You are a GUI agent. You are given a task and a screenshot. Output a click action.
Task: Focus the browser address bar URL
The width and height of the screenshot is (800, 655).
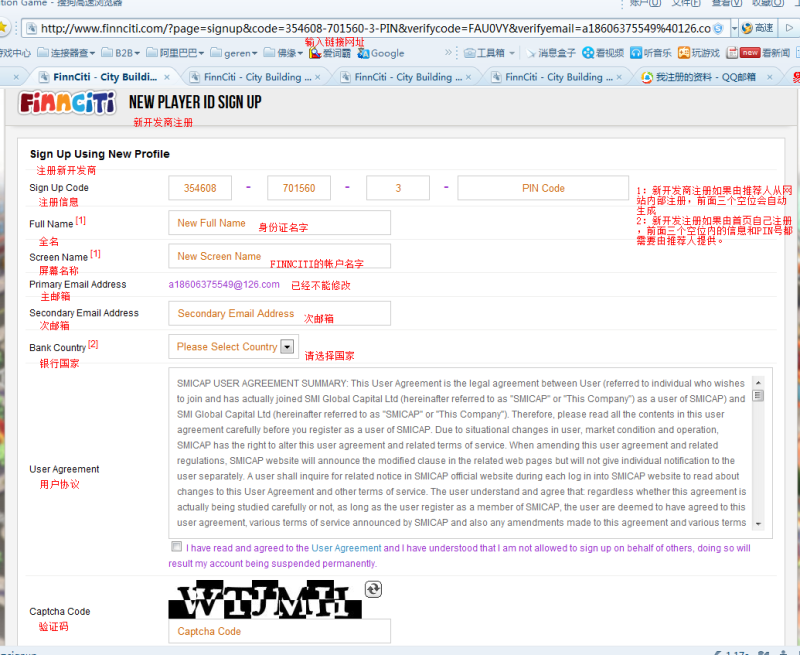point(376,29)
